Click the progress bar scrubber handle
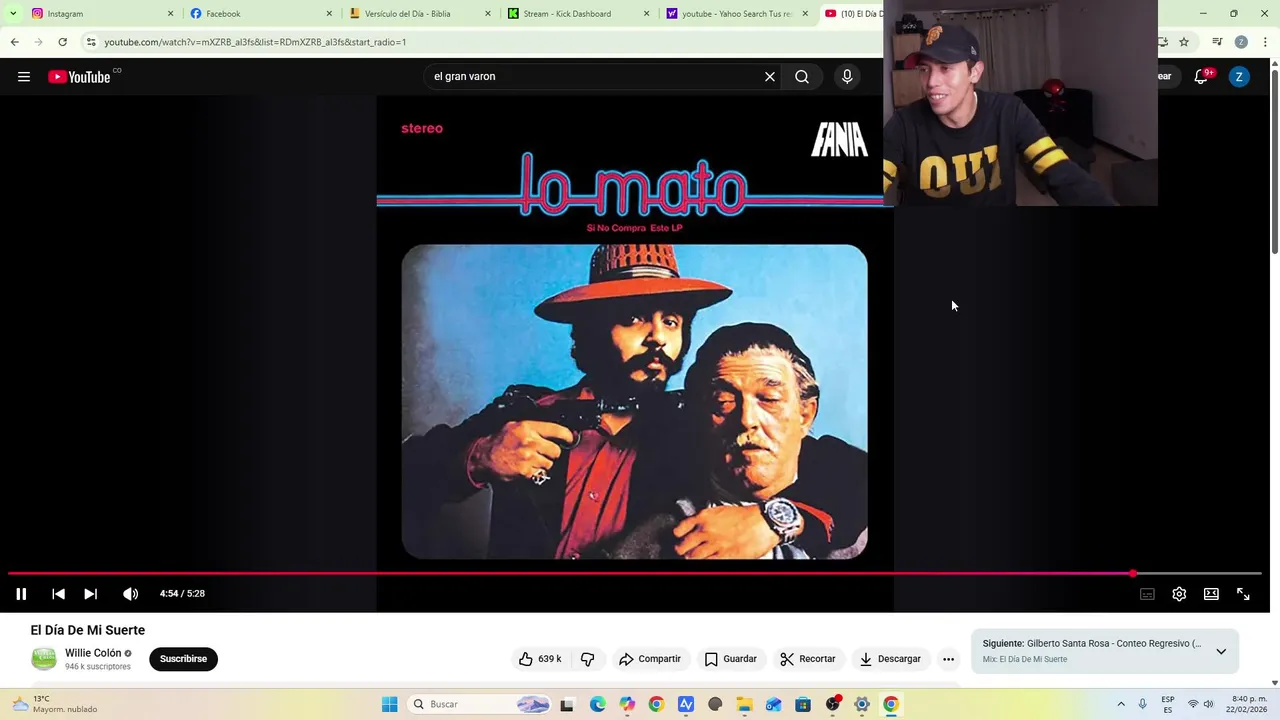The width and height of the screenshot is (1280, 720). coord(1133,574)
